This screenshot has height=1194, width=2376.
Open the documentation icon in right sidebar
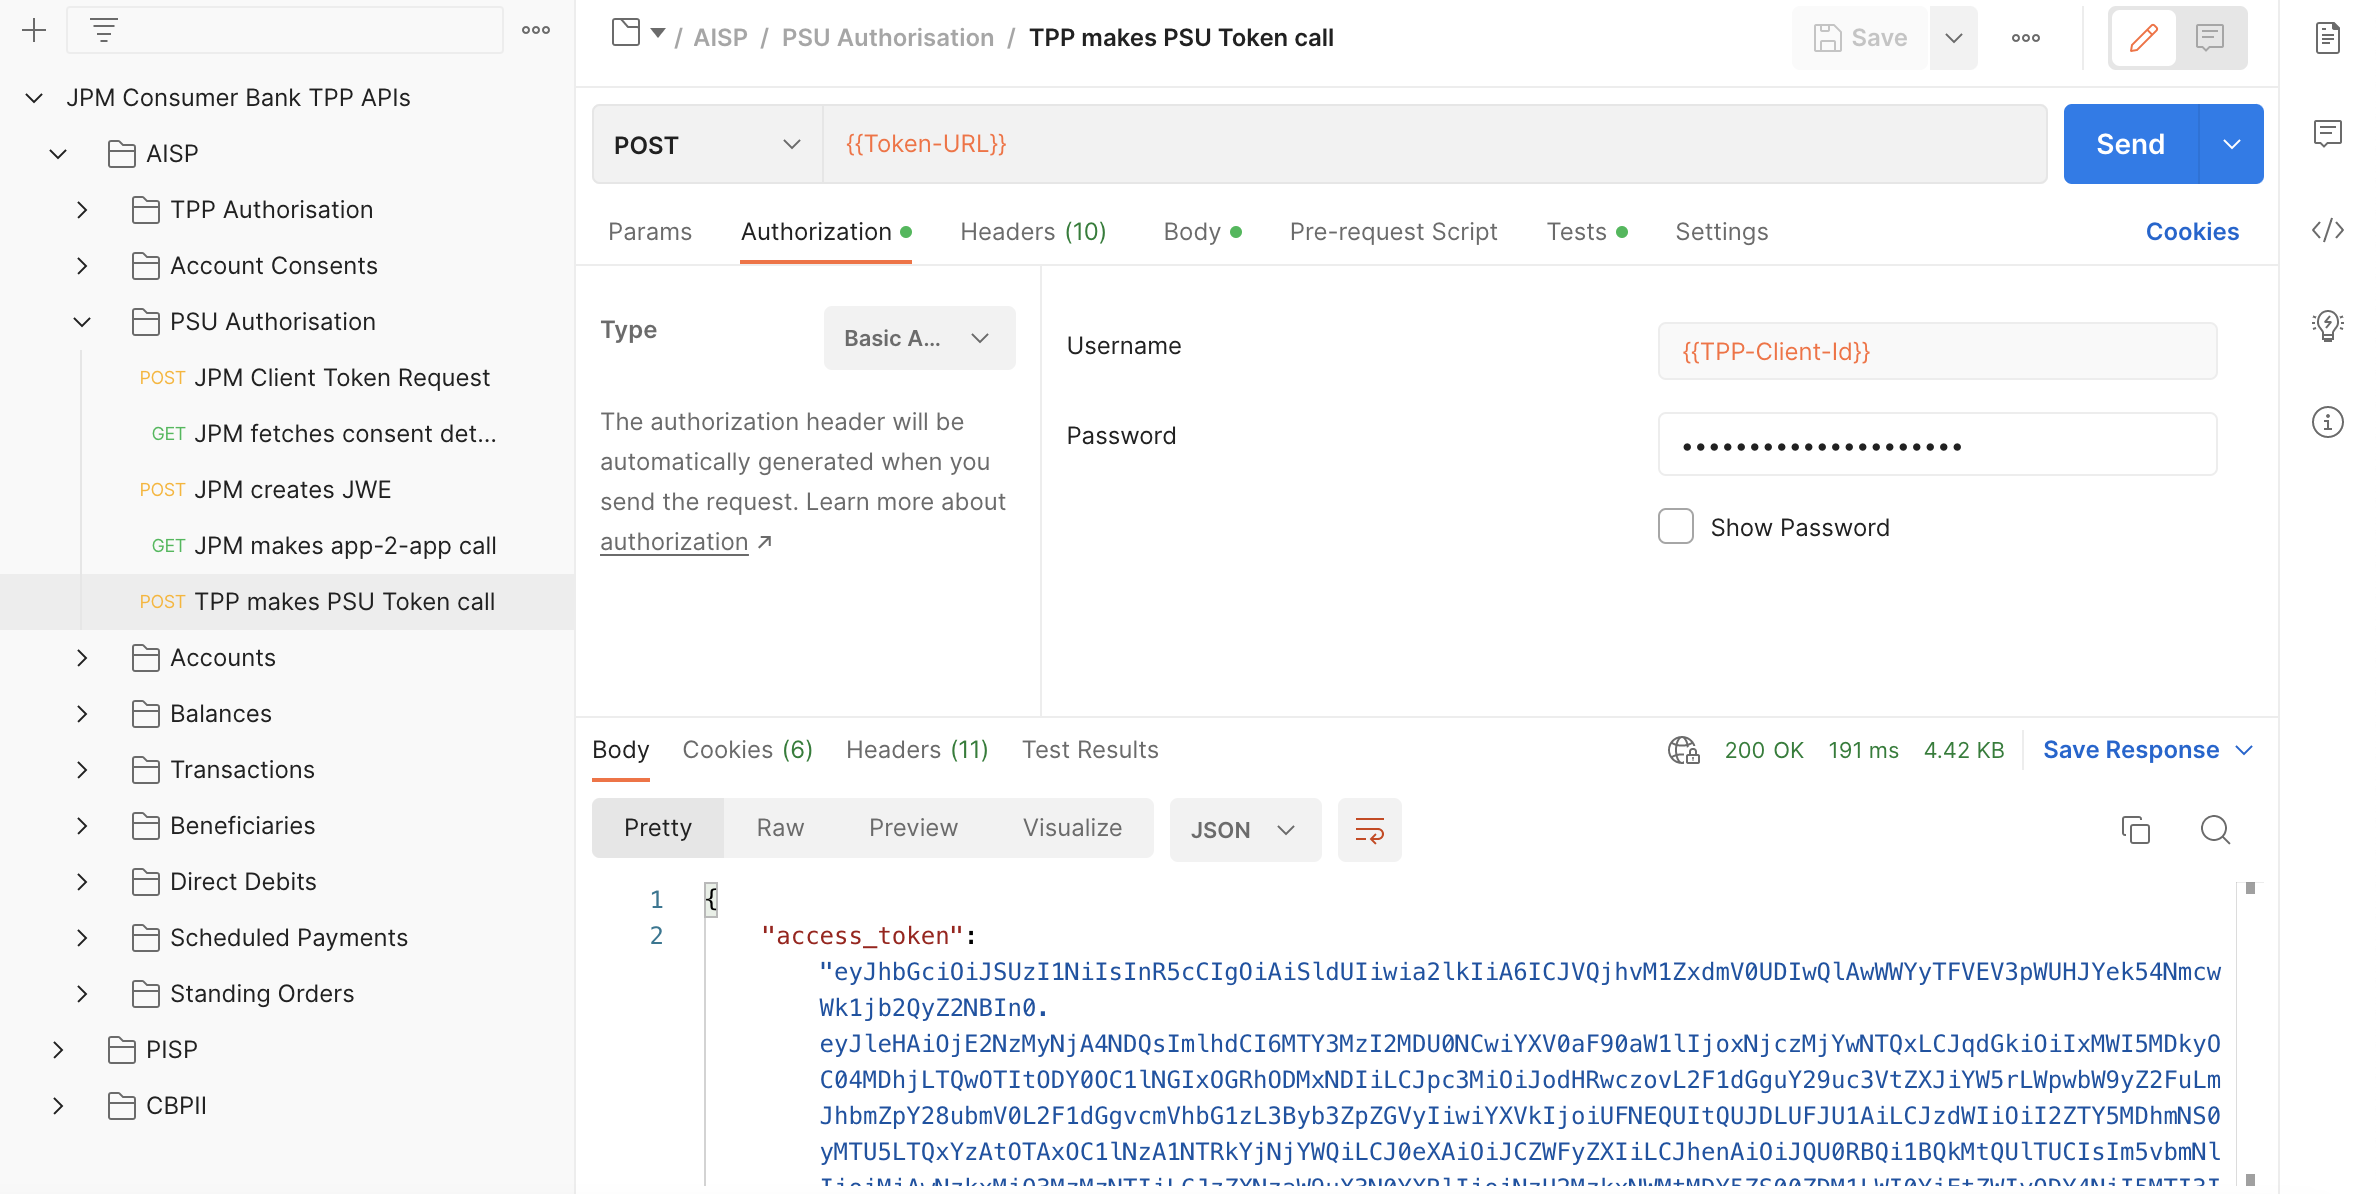[2327, 38]
